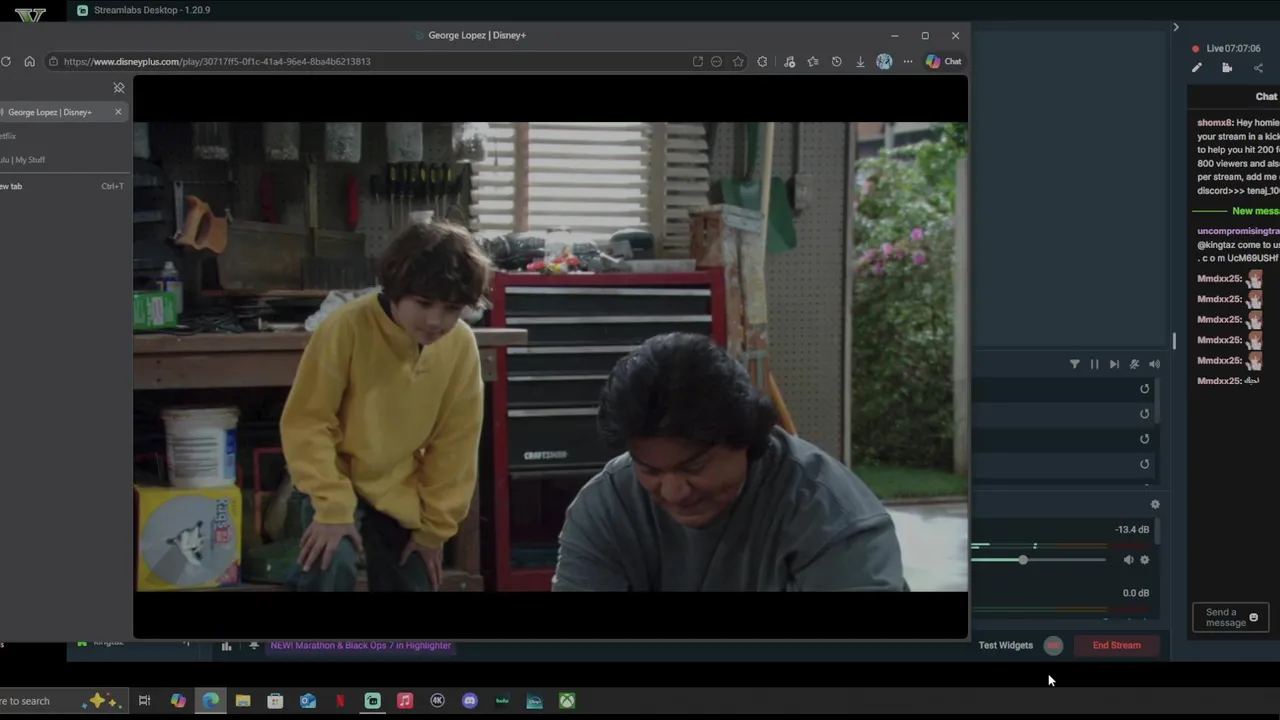Click the Copilot Chat icon in the browser toolbar

point(943,61)
